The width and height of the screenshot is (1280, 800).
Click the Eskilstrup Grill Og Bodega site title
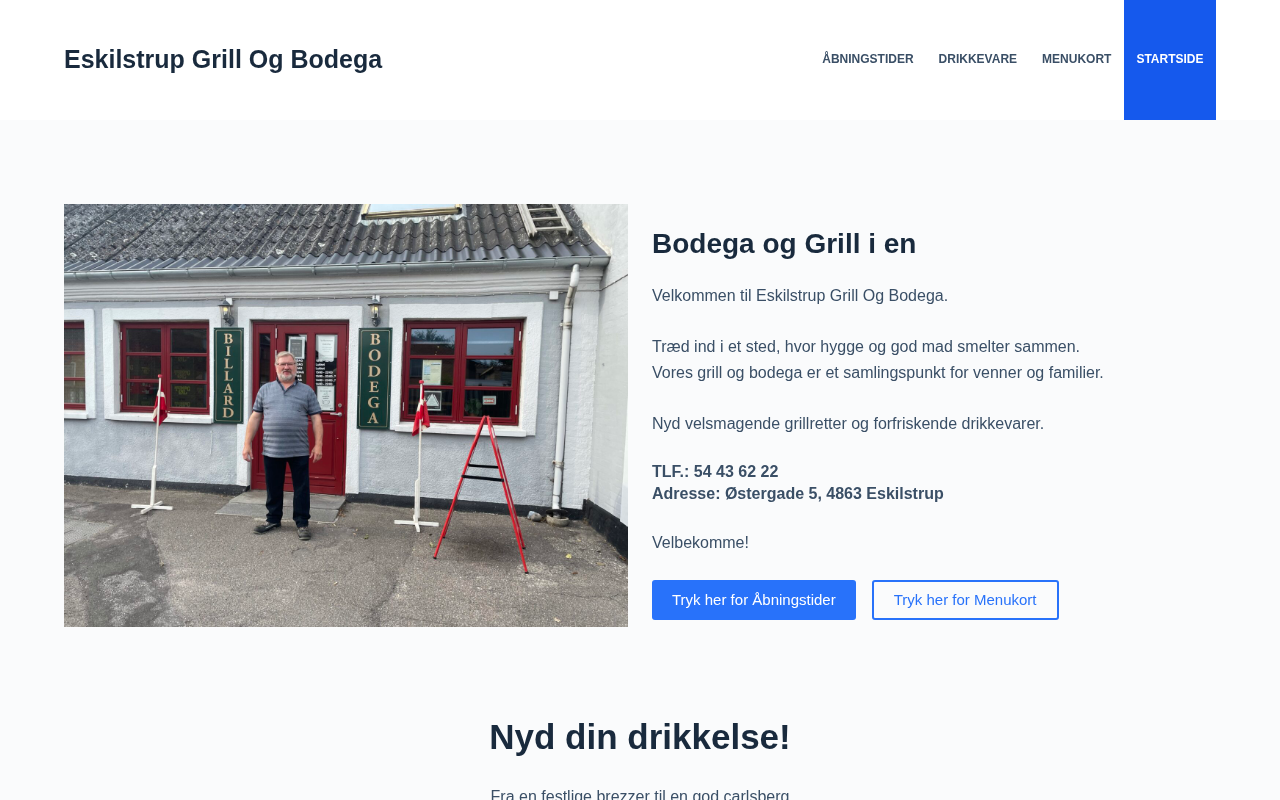[x=223, y=59]
